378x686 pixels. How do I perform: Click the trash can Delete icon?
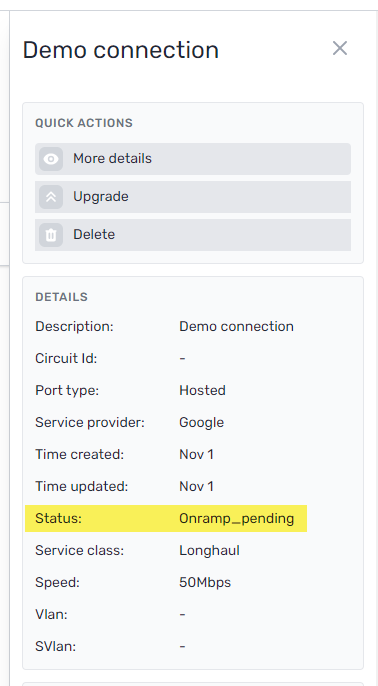click(51, 235)
